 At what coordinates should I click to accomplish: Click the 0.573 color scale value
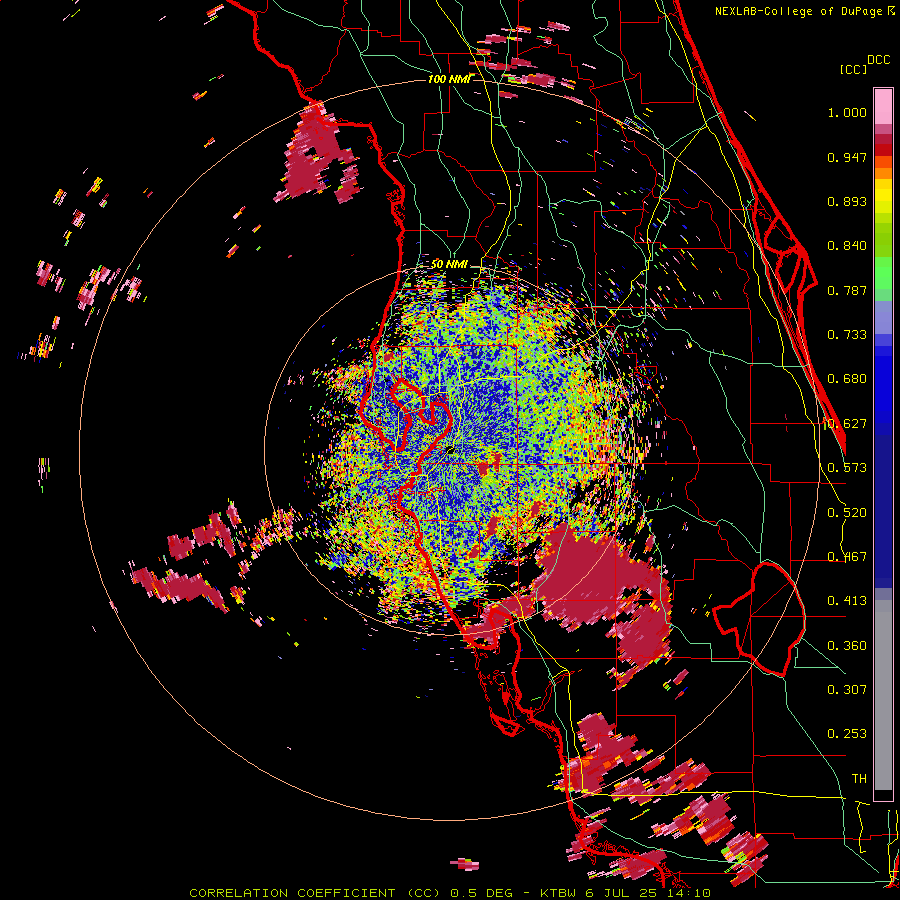pos(847,468)
